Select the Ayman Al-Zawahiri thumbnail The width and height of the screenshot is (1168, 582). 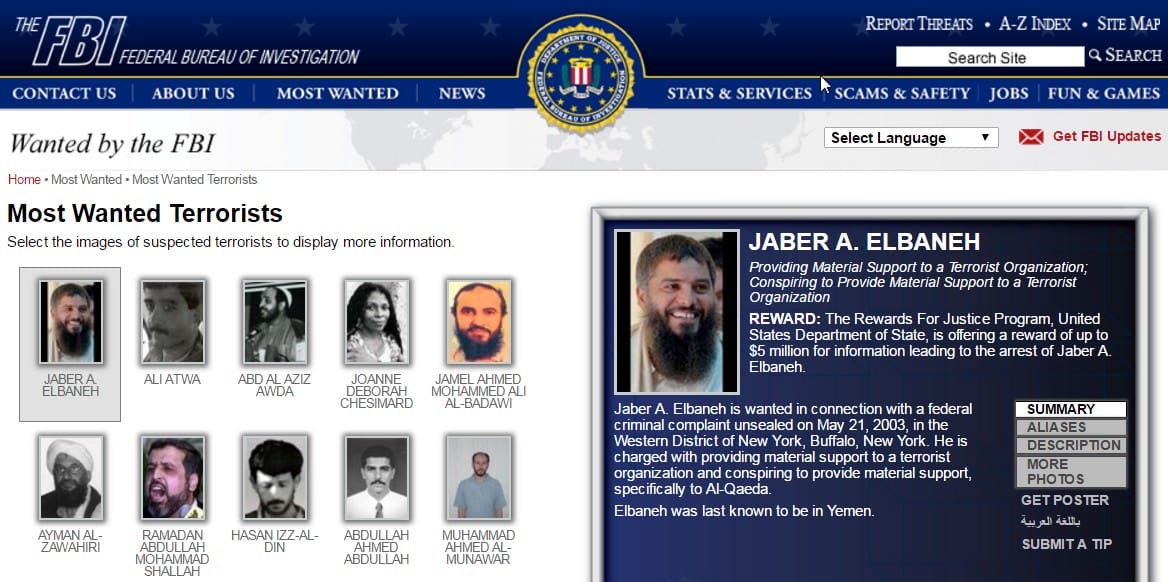[71, 477]
